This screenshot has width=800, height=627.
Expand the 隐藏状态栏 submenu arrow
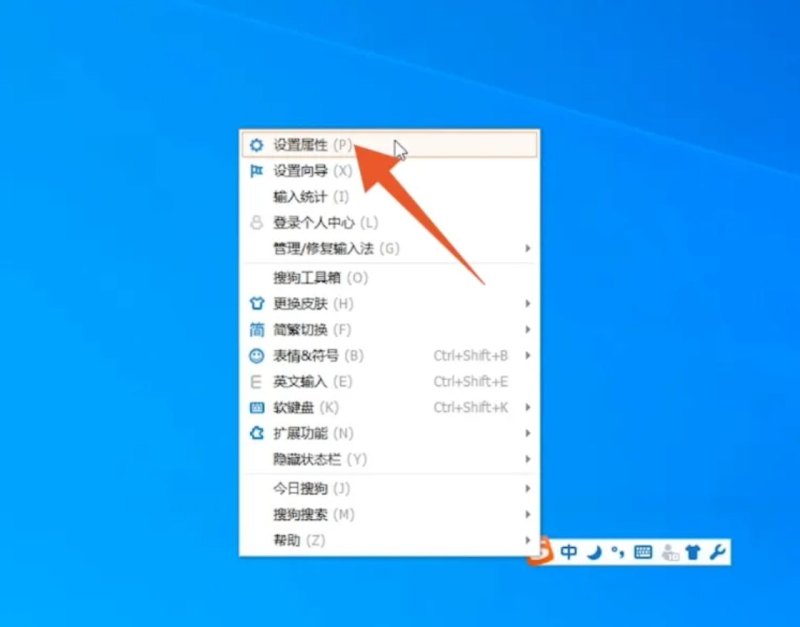click(528, 459)
